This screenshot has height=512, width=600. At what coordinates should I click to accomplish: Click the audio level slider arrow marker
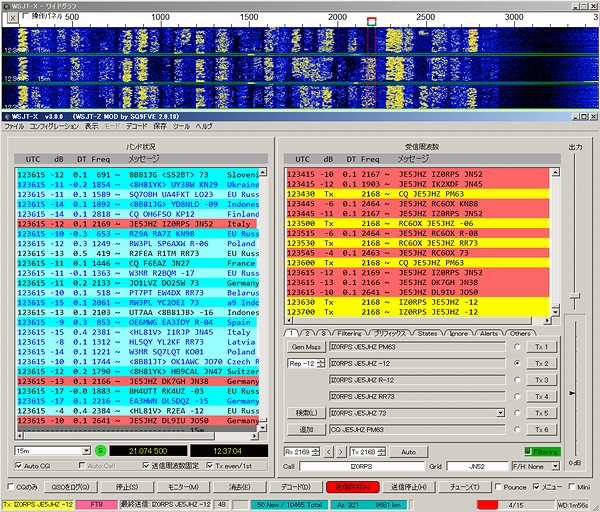[x=572, y=393]
